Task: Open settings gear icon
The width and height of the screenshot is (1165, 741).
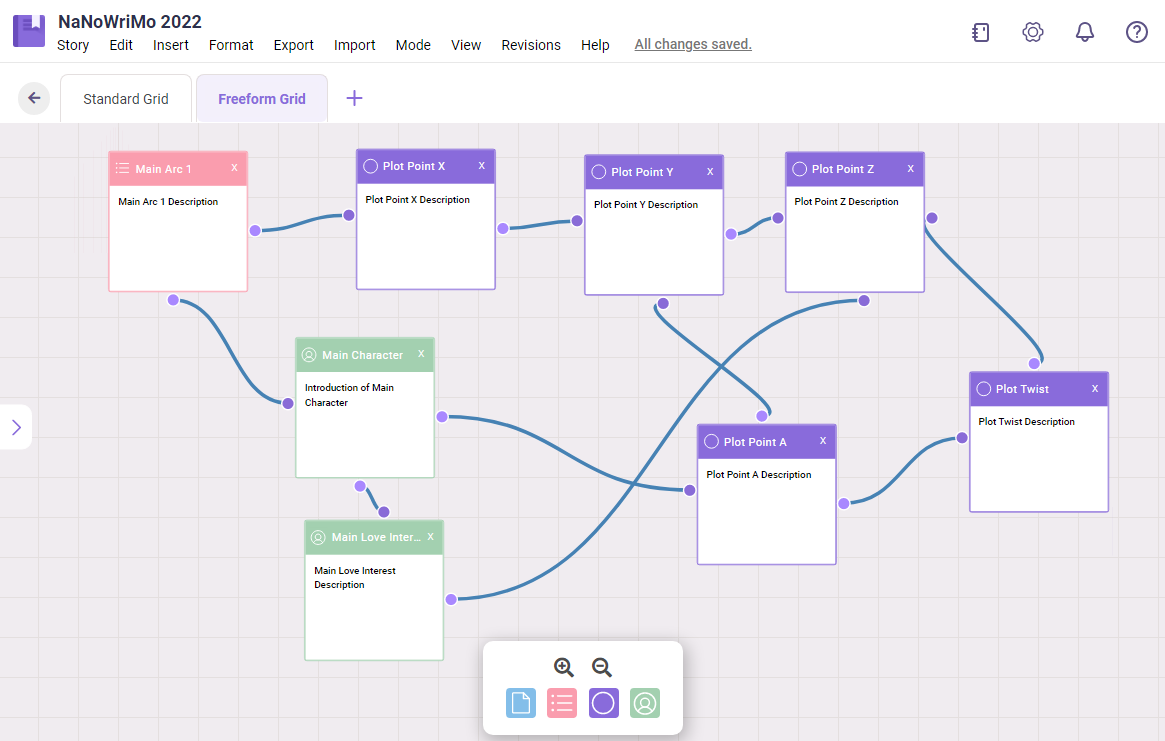Action: click(1033, 32)
